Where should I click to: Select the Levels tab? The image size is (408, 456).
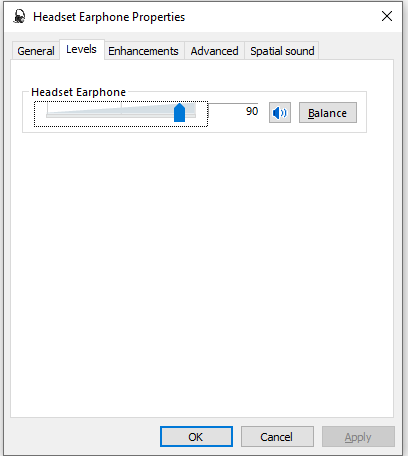[82, 49]
